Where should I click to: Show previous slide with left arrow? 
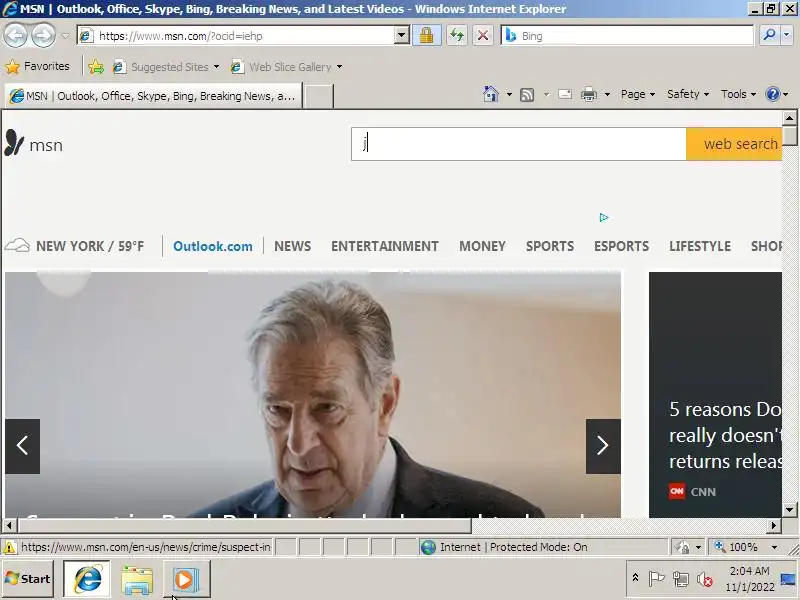pos(22,446)
